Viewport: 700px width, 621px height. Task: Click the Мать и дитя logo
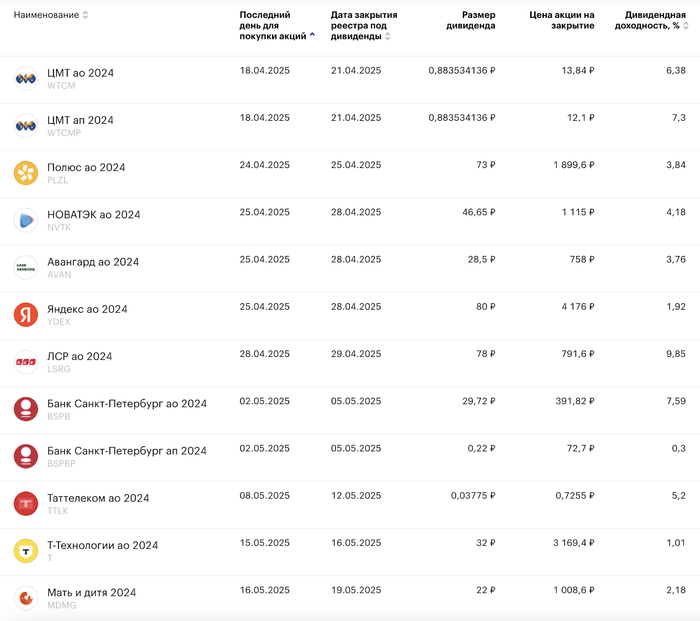coord(26,598)
